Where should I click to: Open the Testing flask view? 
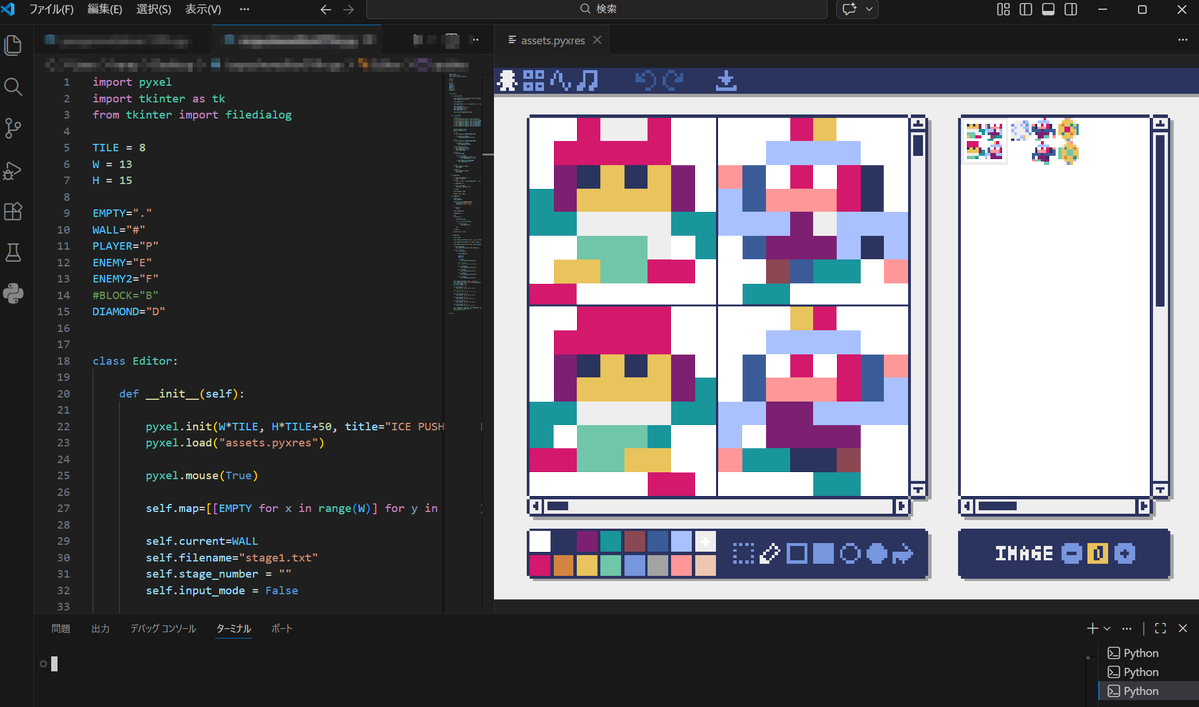click(x=13, y=252)
